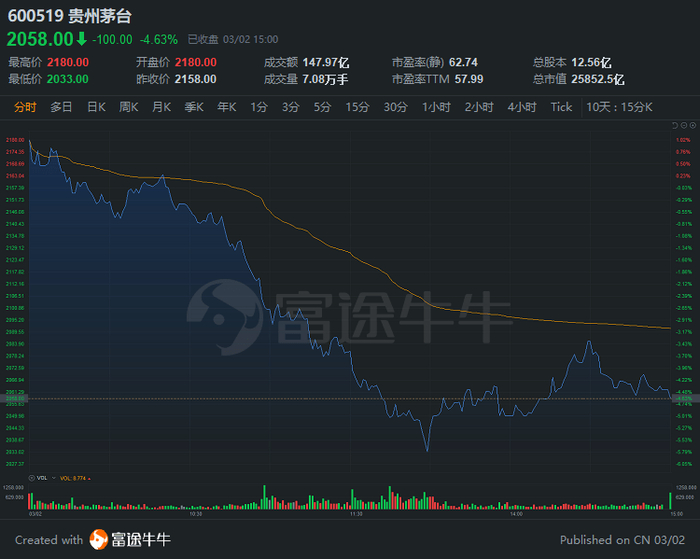Image resolution: width=700 pixels, height=559 pixels.
Task: Select the 年K yearly chart tab
Action: [227, 107]
